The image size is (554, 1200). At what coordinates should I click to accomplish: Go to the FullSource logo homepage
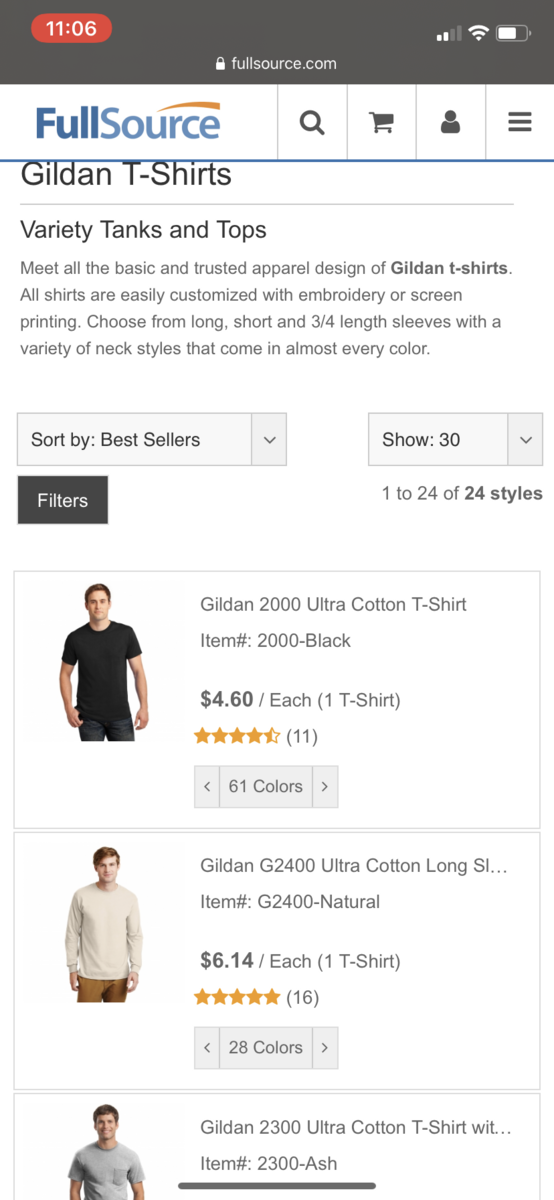click(128, 121)
